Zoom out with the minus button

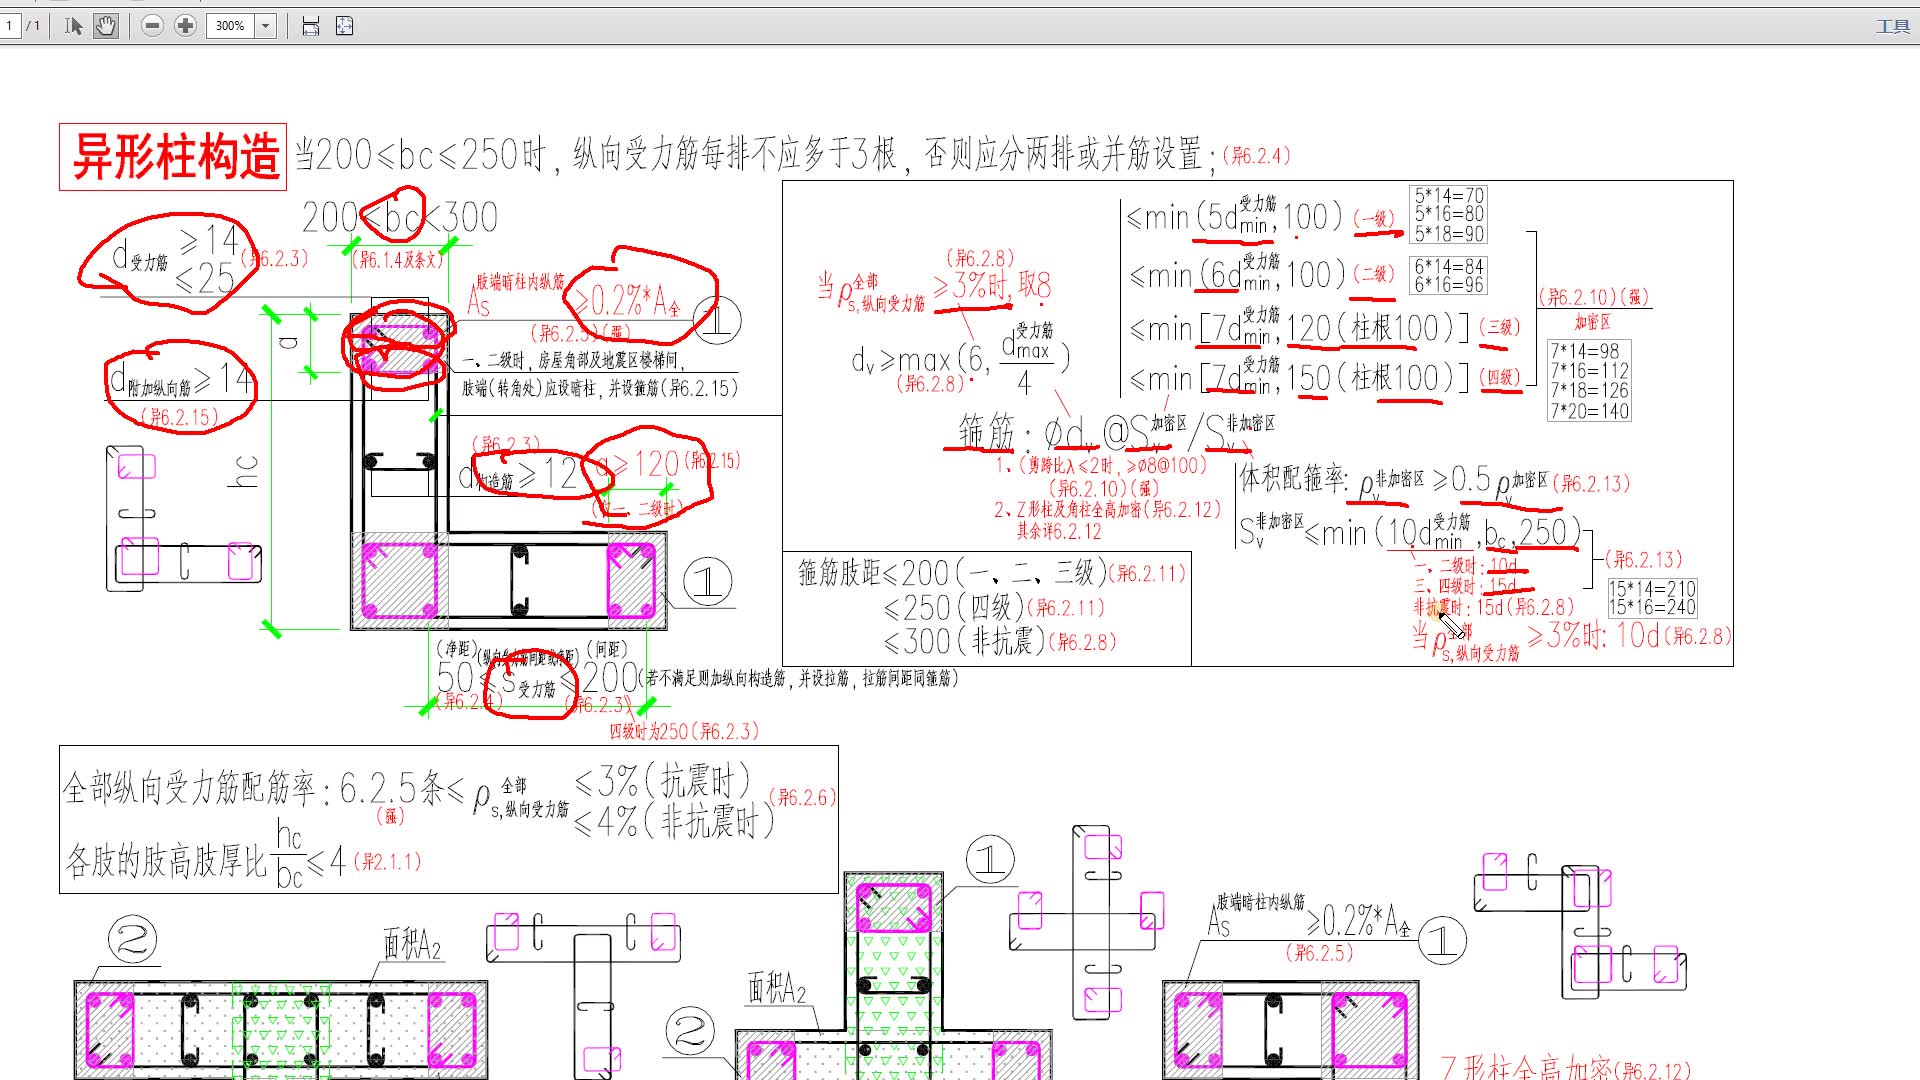tap(152, 26)
